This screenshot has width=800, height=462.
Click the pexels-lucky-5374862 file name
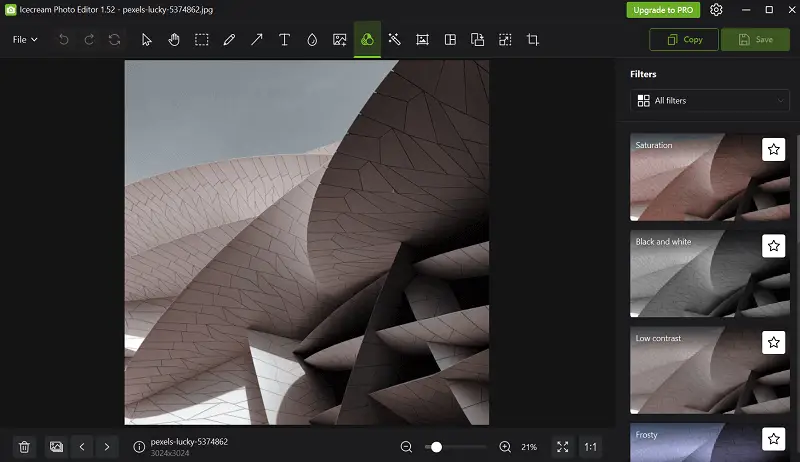coord(189,442)
